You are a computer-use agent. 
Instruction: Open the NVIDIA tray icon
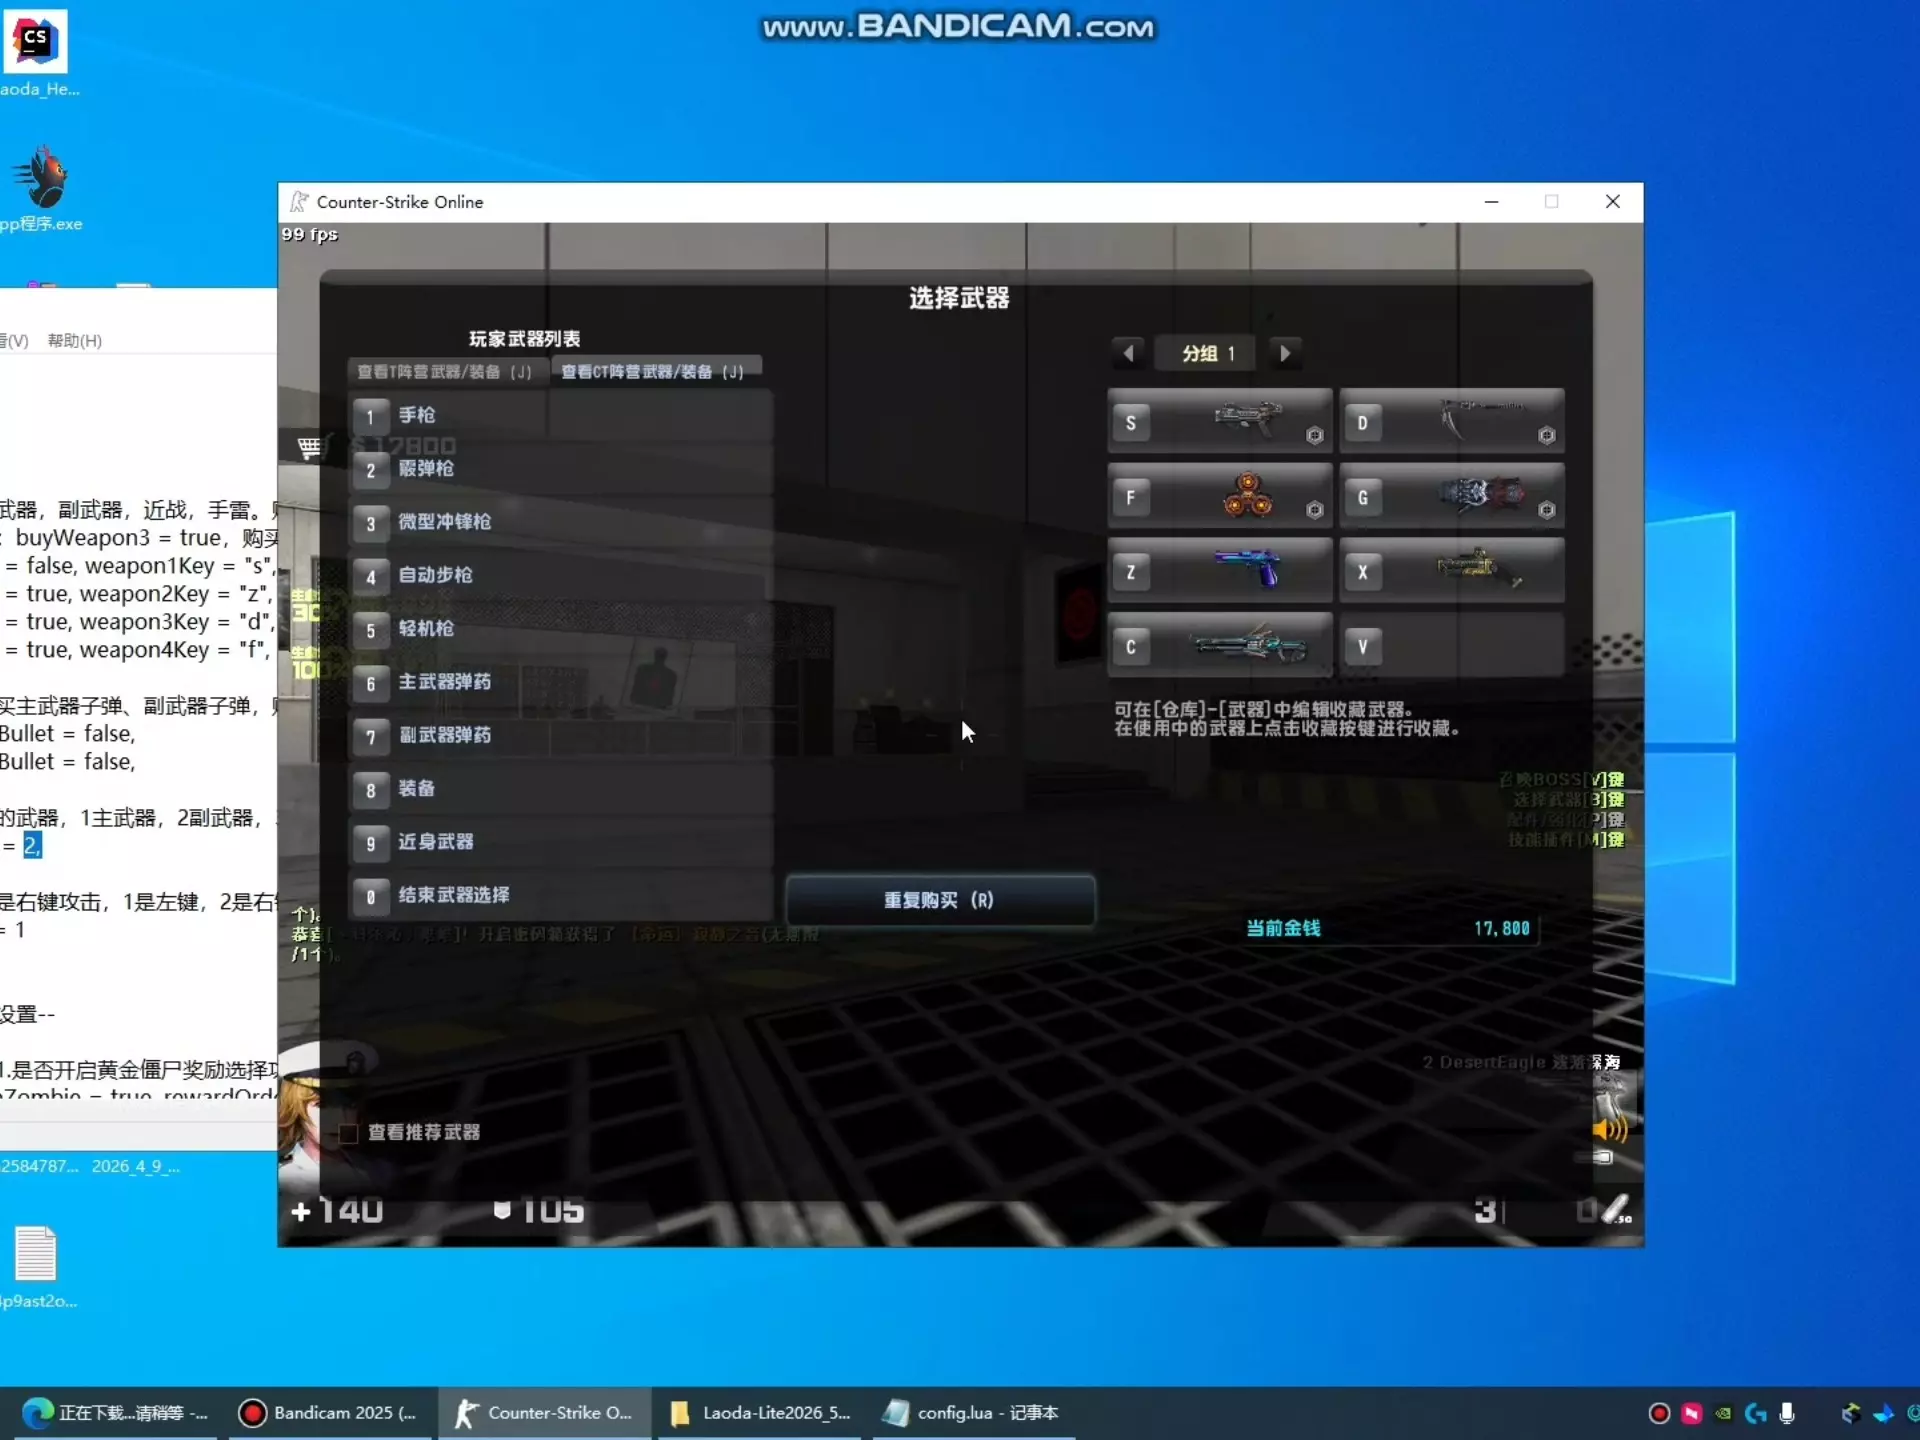(x=1723, y=1413)
